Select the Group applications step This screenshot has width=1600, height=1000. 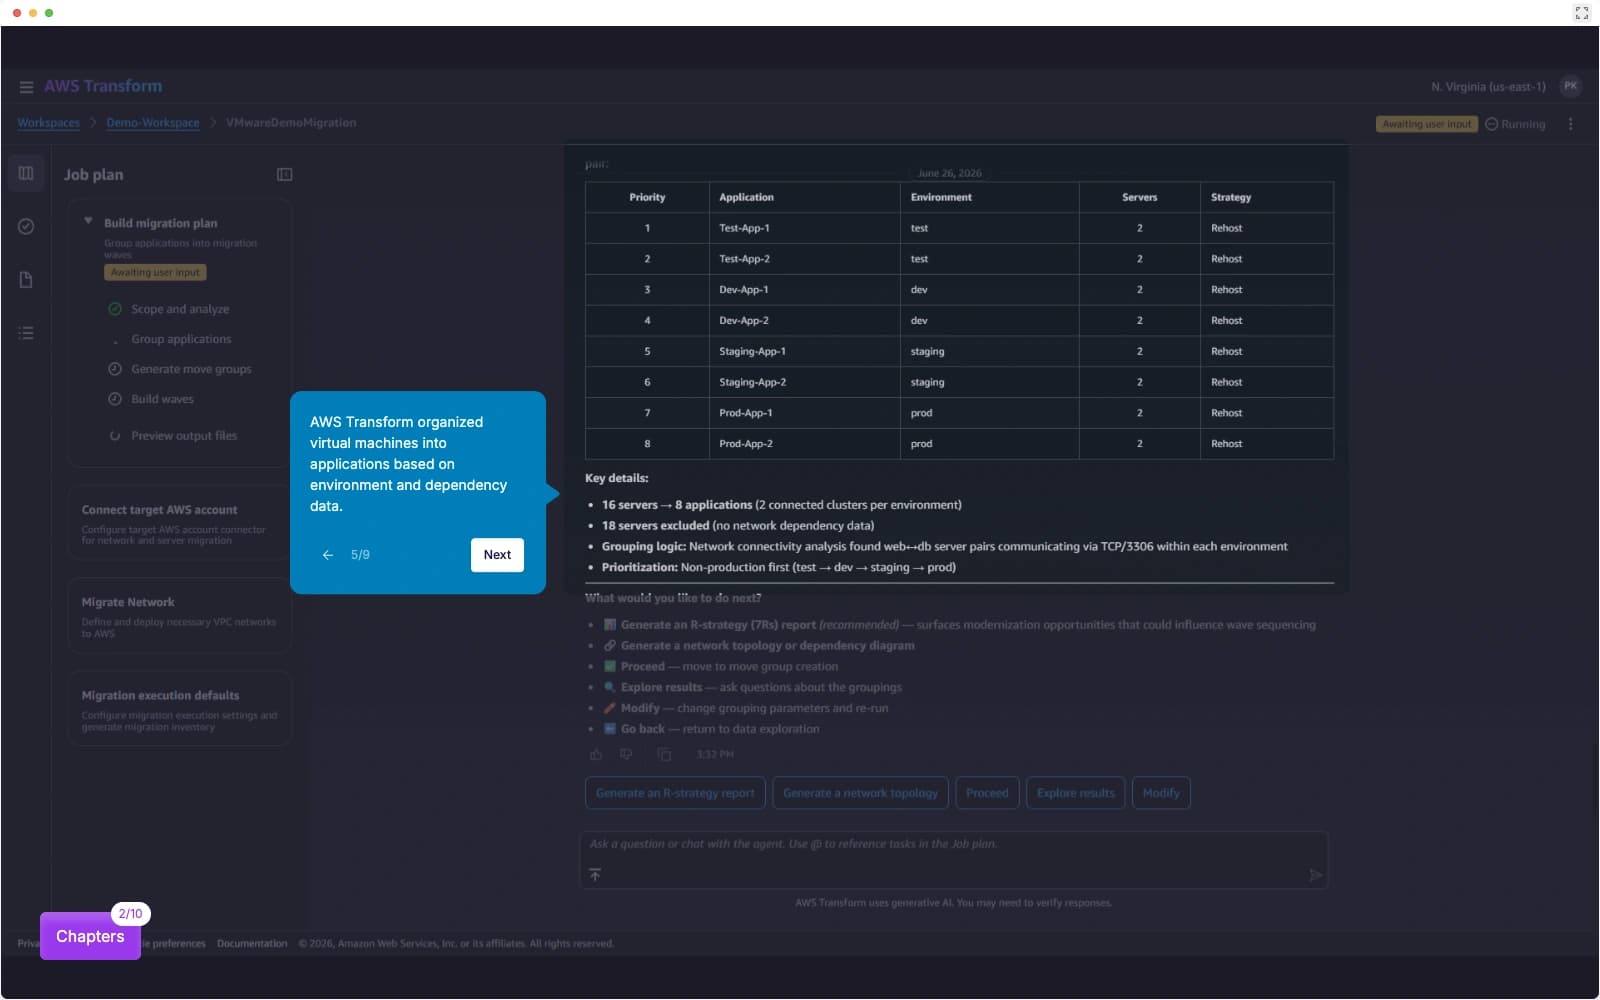[x=181, y=339]
